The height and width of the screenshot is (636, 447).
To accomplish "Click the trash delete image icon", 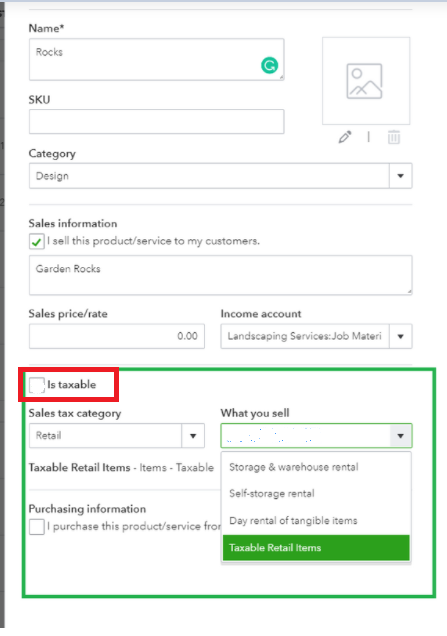I will [393, 137].
